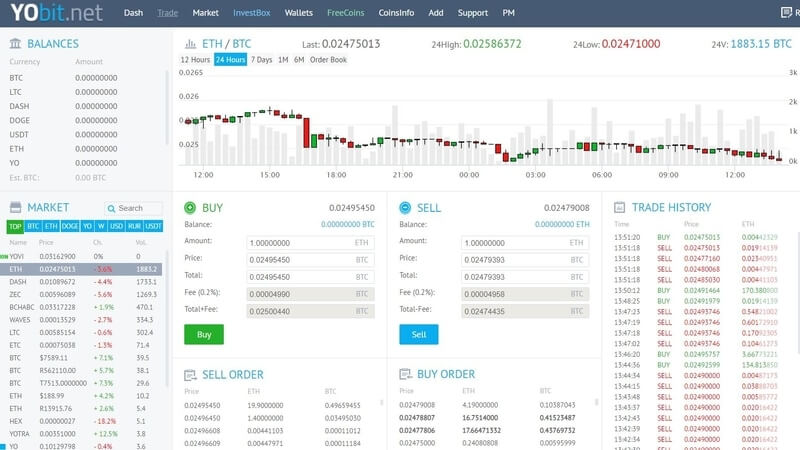The height and width of the screenshot is (450, 800).
Task: Switch chart to 7 Days
Action: pyautogui.click(x=261, y=60)
